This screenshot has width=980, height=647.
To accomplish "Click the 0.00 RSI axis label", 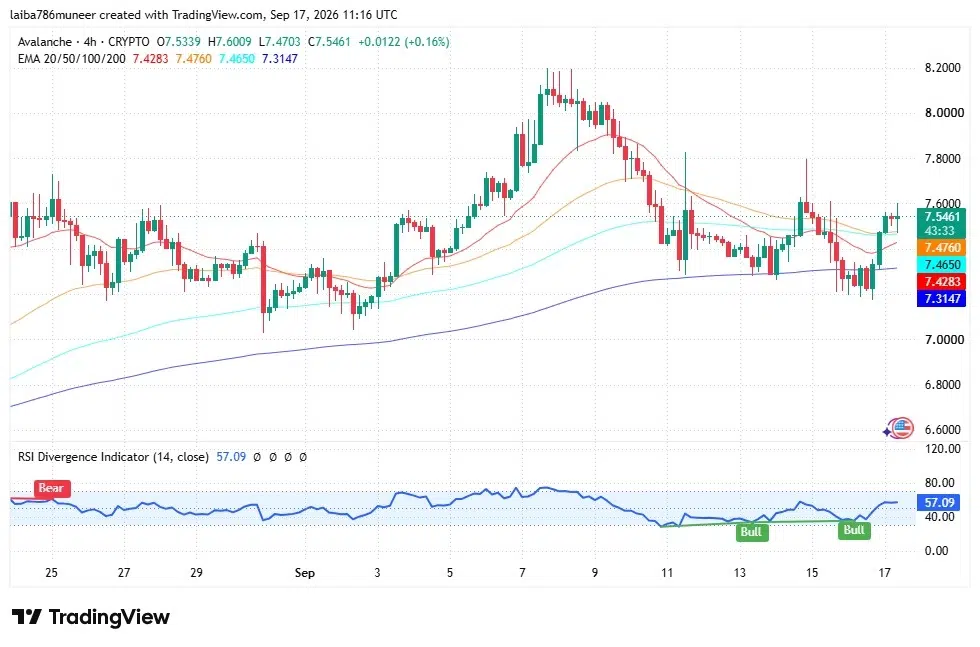I will [937, 551].
